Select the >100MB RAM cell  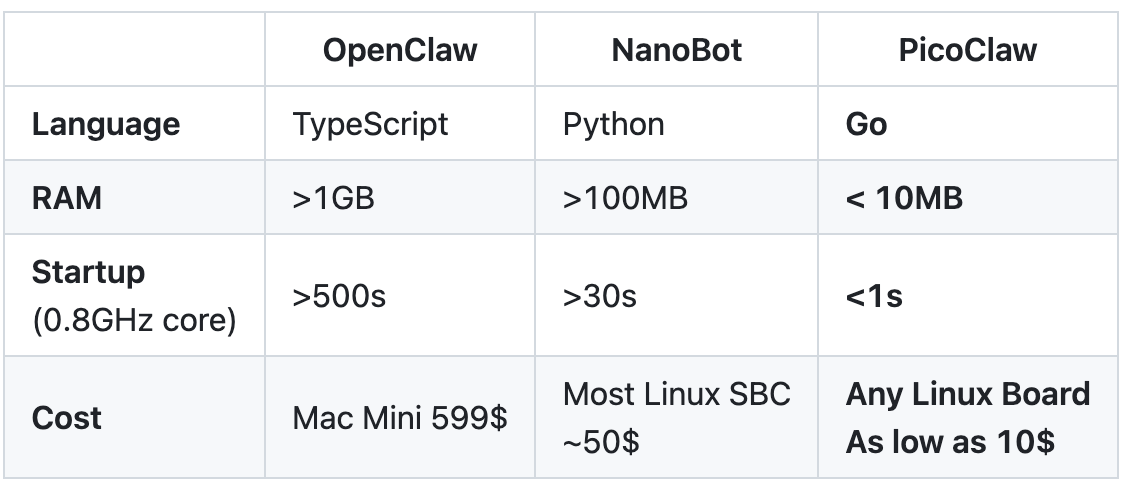(x=625, y=198)
